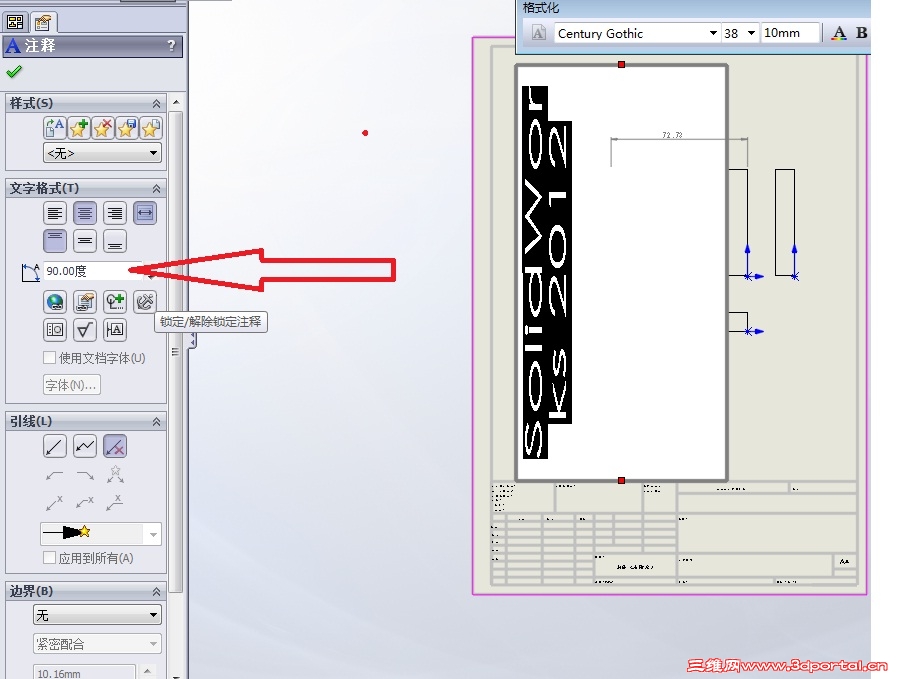Open the font size 38 dropdown
This screenshot has height=679, width=907.
click(x=751, y=34)
